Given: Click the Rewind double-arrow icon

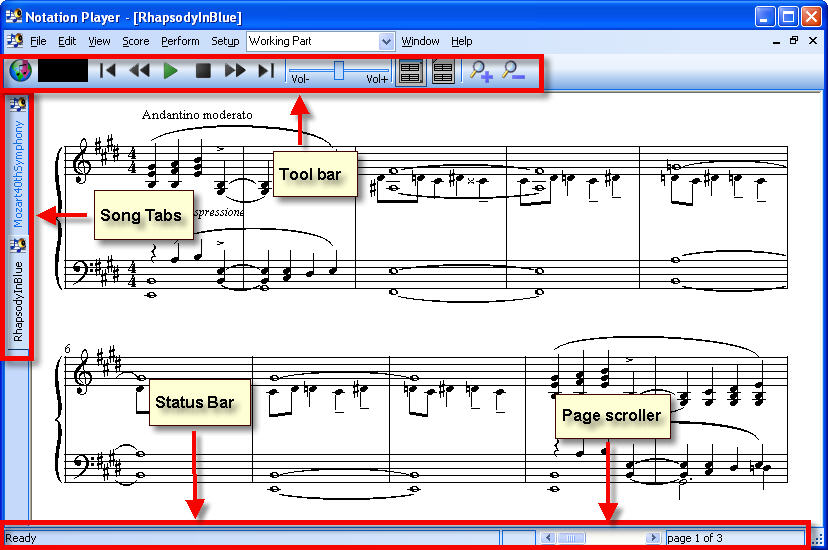Looking at the screenshot, I should 140,71.
